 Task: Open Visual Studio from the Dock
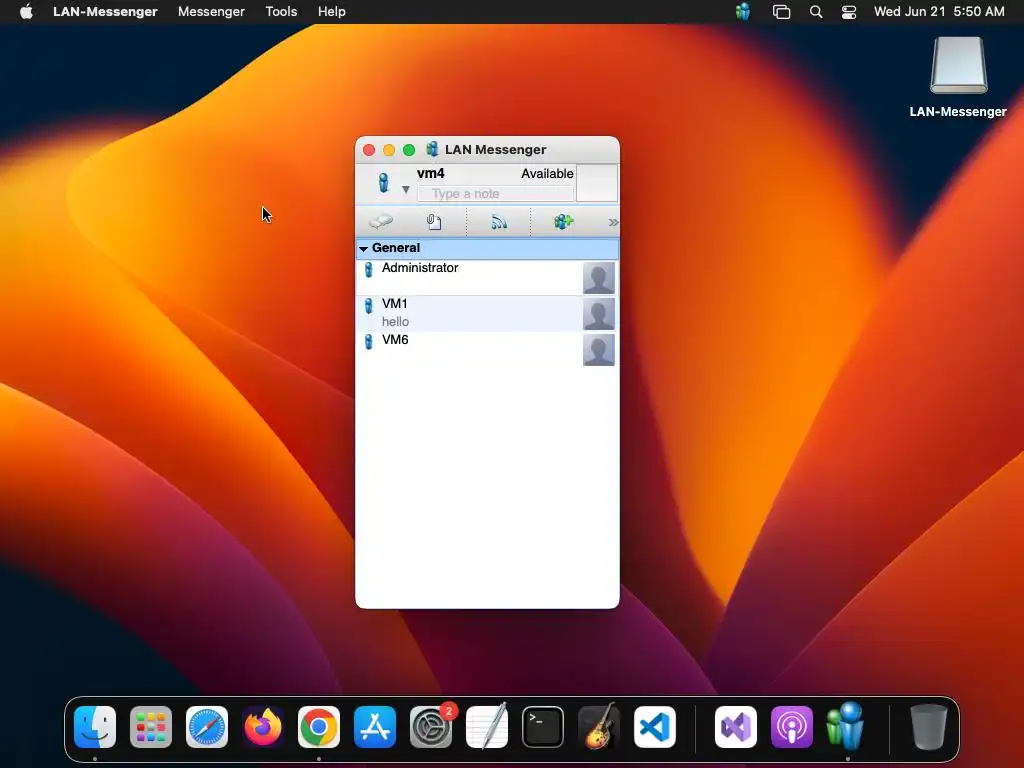point(736,727)
